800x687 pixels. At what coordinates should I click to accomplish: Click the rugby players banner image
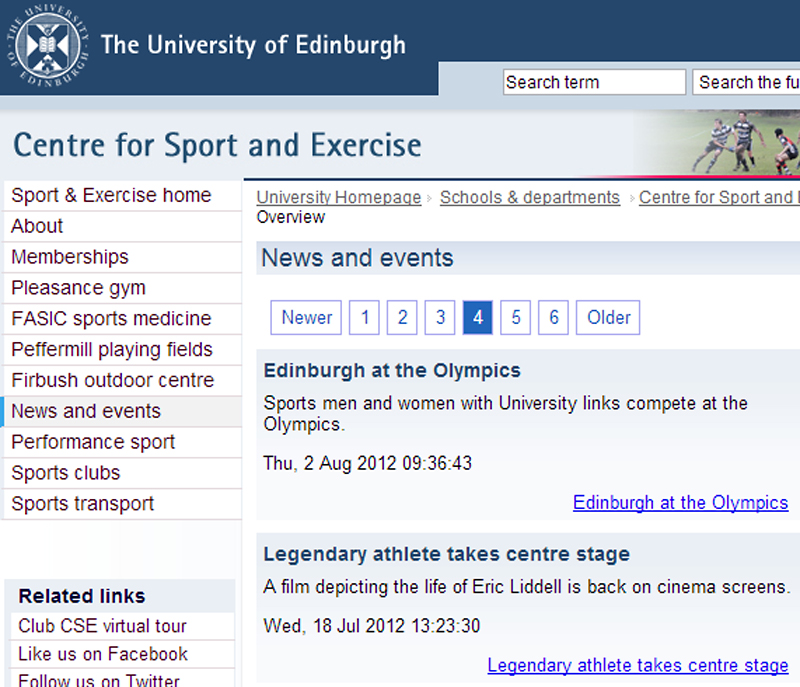tap(717, 143)
